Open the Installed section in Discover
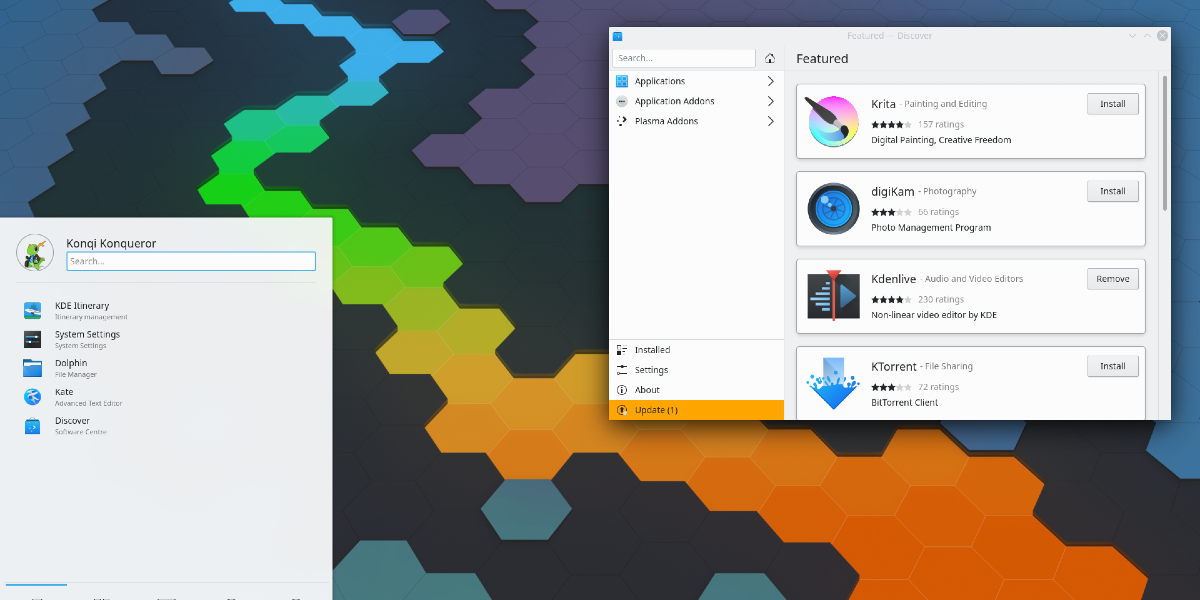Viewport: 1200px width, 600px height. (x=652, y=350)
